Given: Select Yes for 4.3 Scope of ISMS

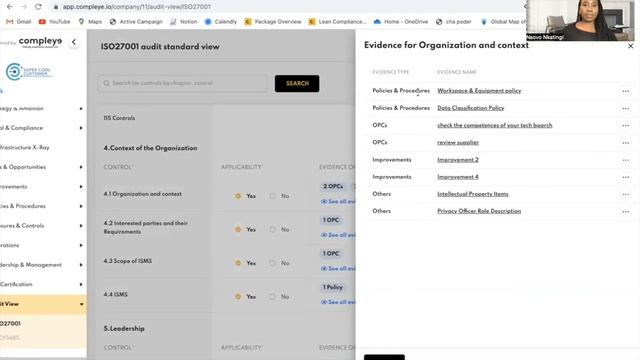Looking at the screenshot, I should coord(238,263).
